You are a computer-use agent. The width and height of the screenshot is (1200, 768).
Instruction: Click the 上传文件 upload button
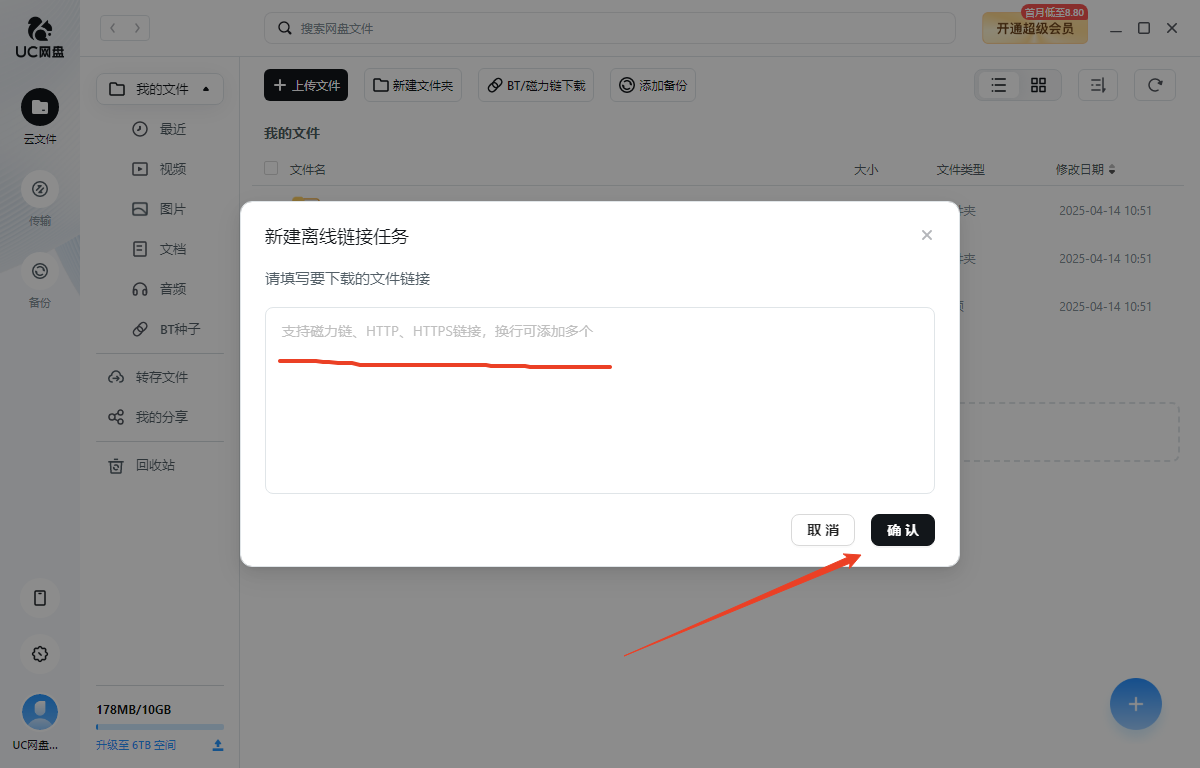point(306,85)
